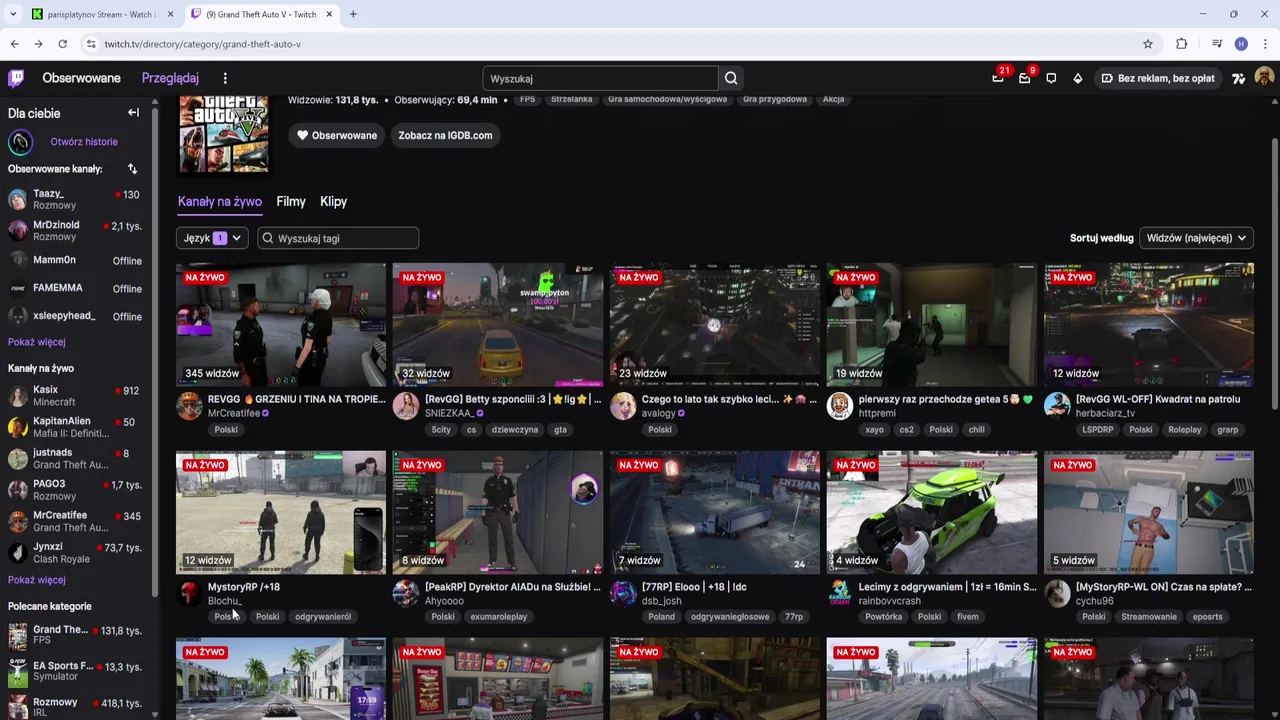The height and width of the screenshot is (720, 1280).
Task: Expand followed channels with first Pokaż więcej
Action: [x=37, y=342]
